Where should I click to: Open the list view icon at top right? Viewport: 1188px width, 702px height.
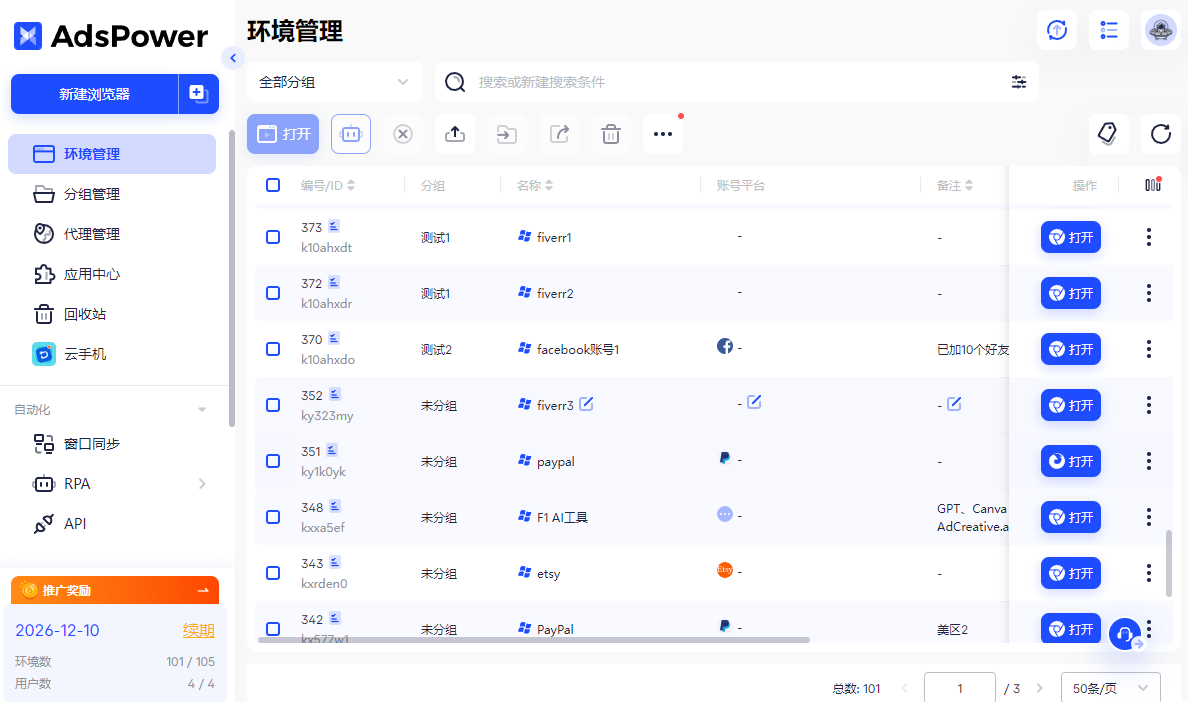pyautogui.click(x=1108, y=31)
